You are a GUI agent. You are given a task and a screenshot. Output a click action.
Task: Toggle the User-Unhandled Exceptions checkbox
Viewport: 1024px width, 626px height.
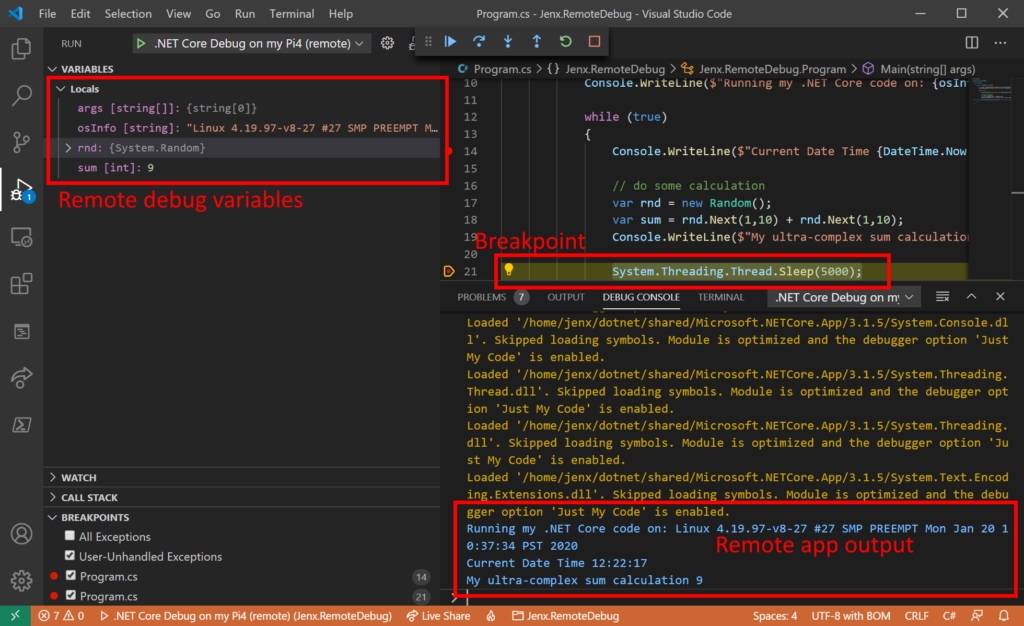point(70,556)
